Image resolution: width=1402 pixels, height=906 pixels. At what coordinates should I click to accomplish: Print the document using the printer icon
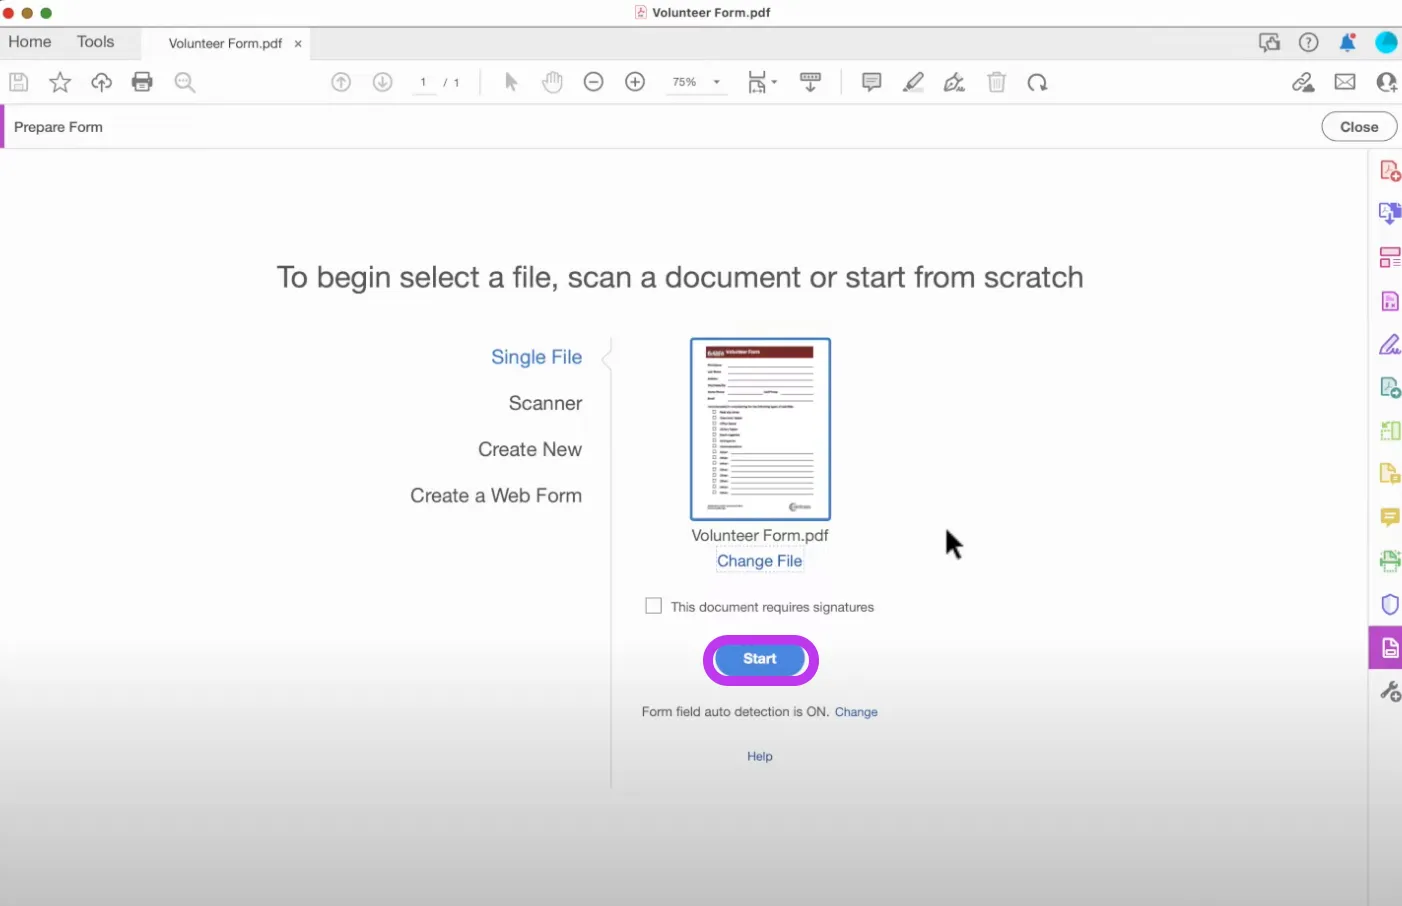pyautogui.click(x=142, y=82)
